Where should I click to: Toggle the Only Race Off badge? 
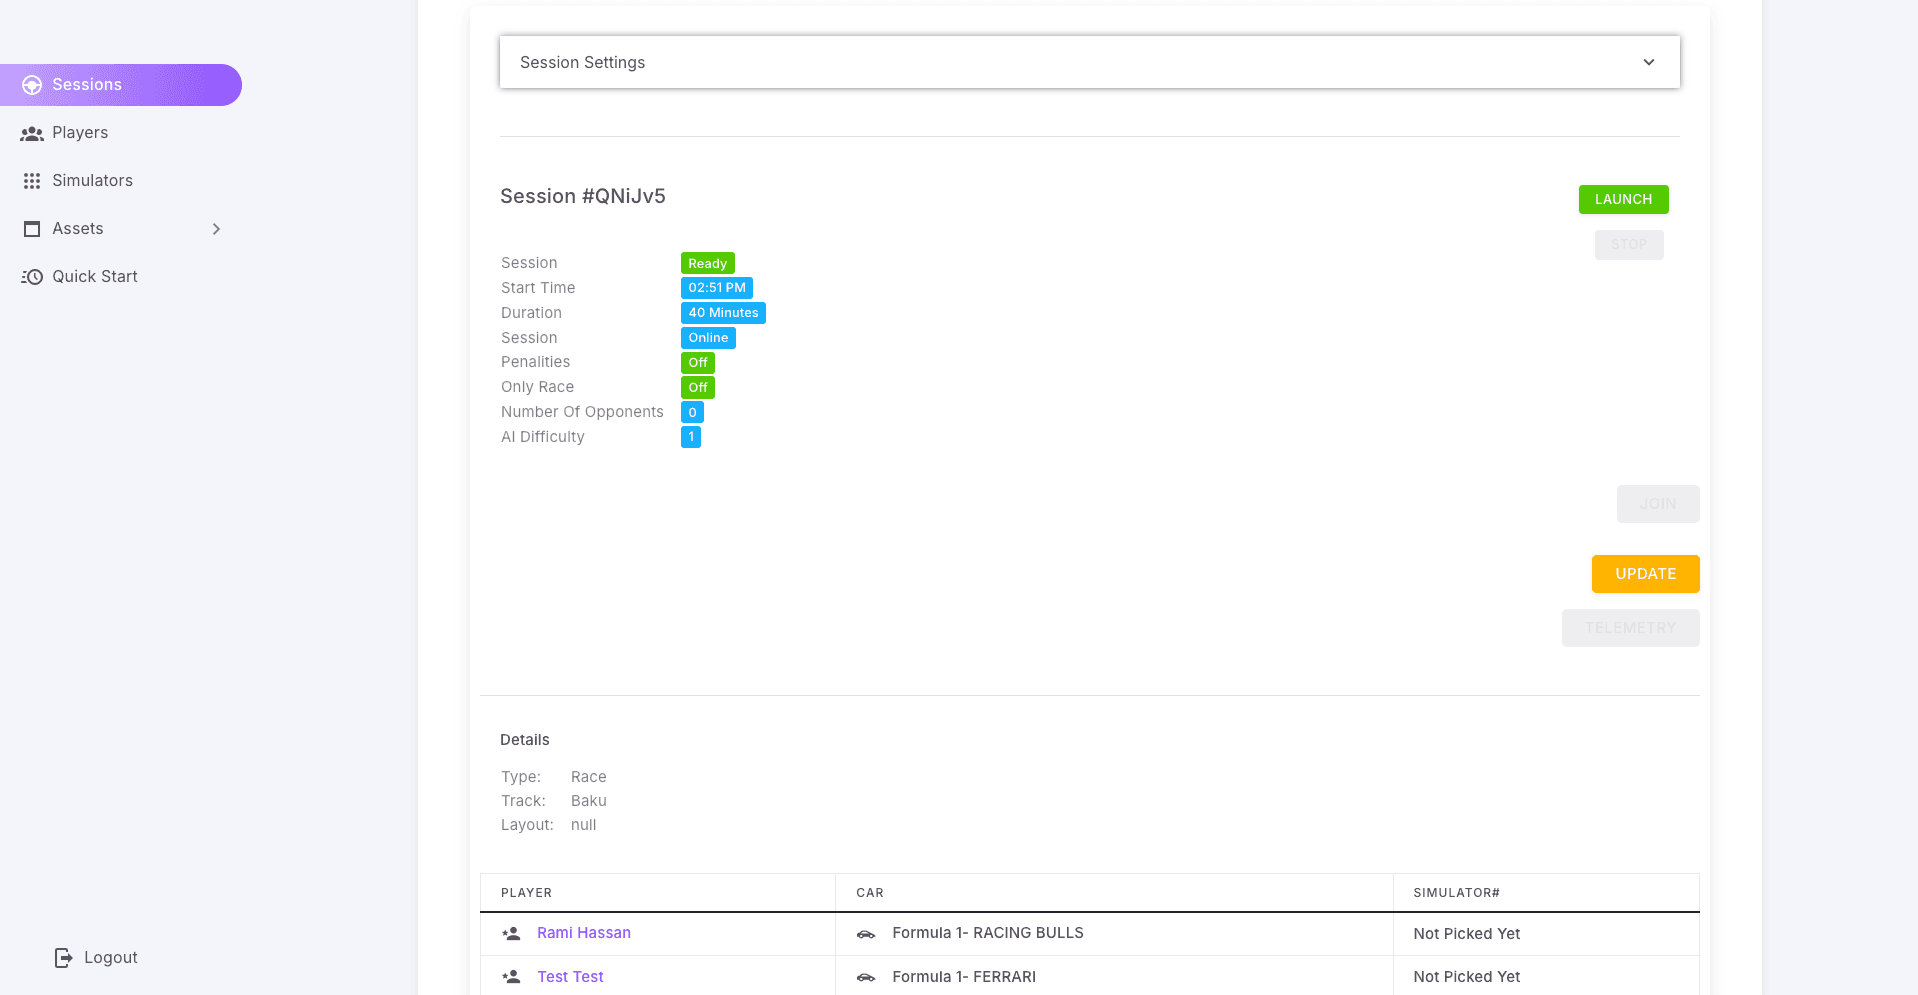[697, 387]
